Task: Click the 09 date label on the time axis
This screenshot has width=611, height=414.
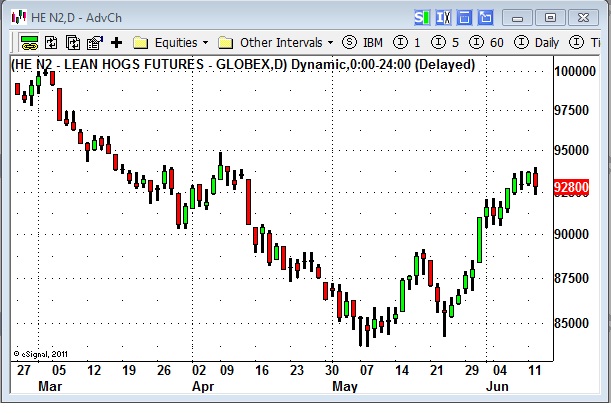Action: pyautogui.click(x=227, y=370)
